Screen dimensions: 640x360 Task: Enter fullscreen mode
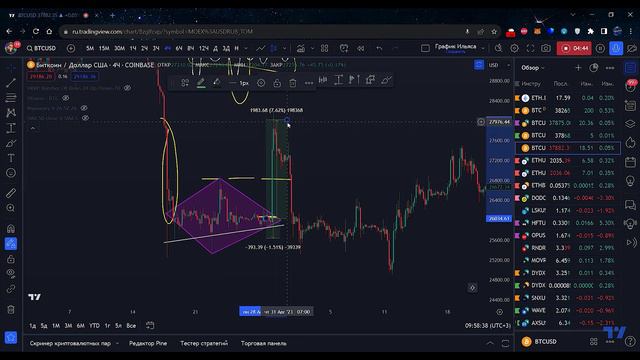point(530,48)
